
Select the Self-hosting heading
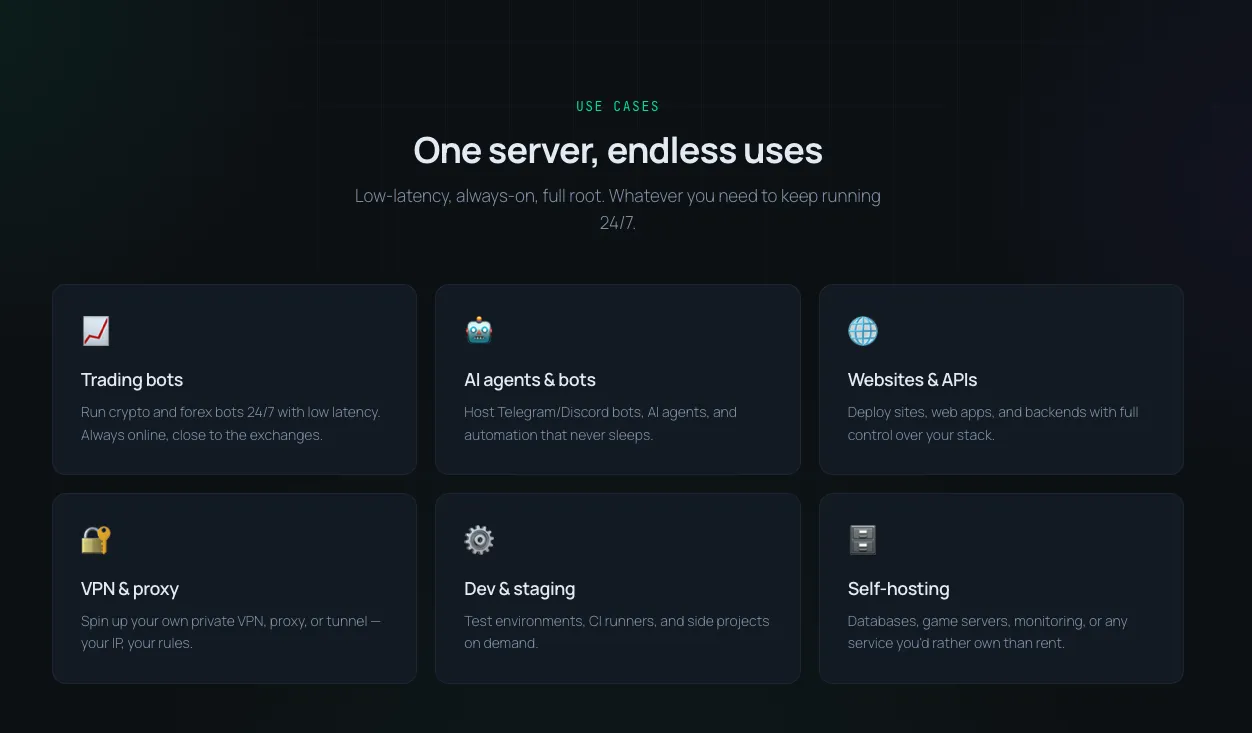point(898,589)
